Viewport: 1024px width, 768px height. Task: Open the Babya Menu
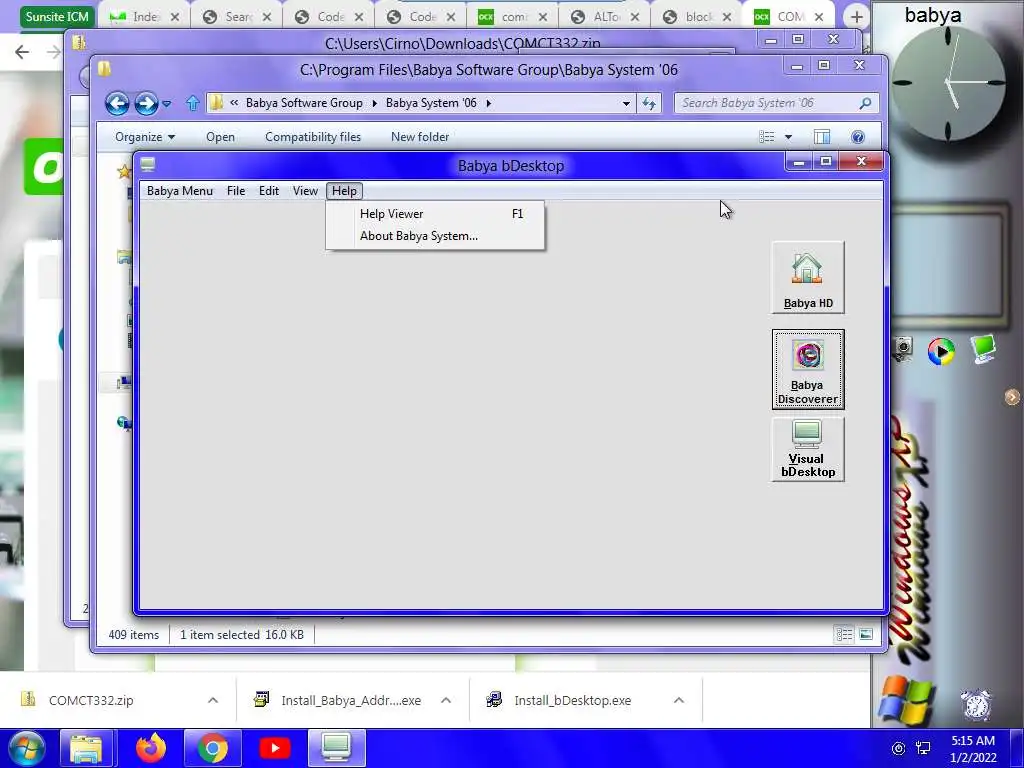click(180, 191)
